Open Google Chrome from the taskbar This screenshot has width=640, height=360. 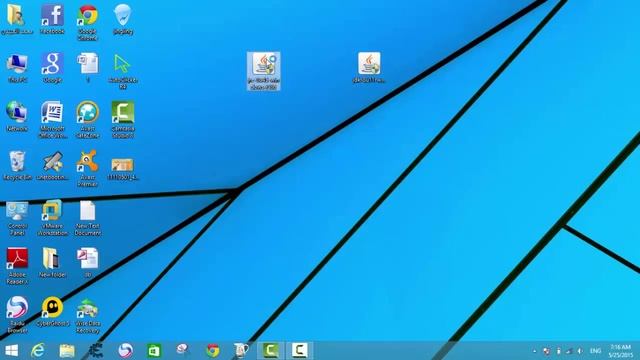click(x=213, y=350)
